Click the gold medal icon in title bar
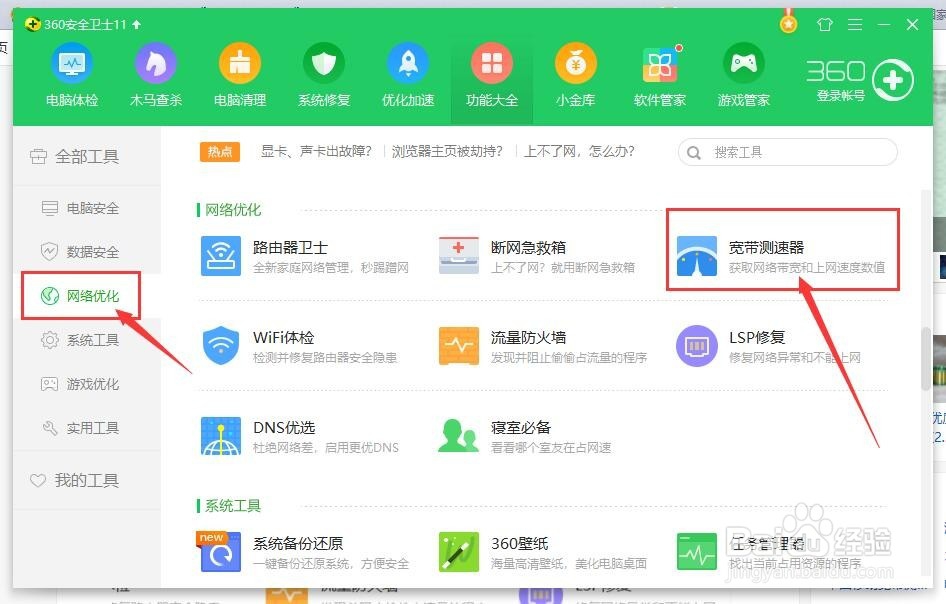This screenshot has width=946, height=604. tap(788, 22)
